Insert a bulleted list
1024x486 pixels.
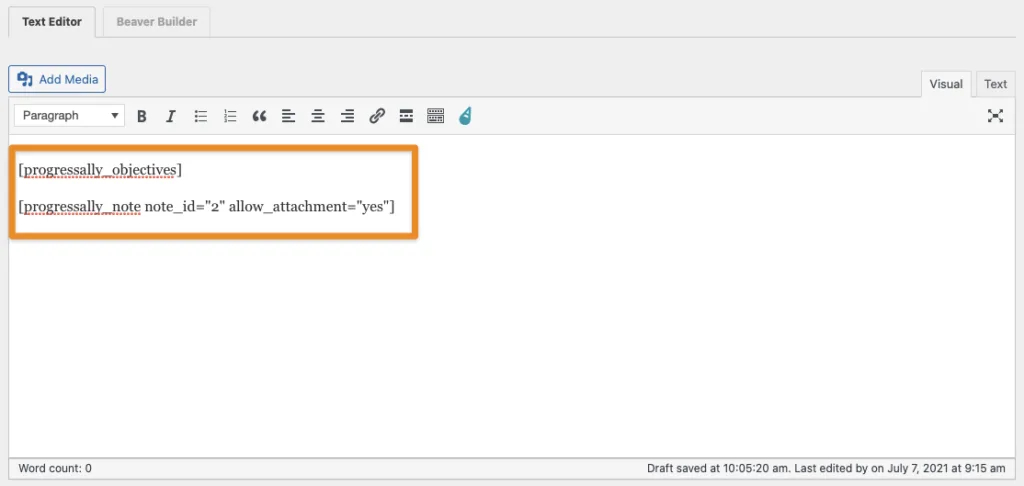pos(200,116)
